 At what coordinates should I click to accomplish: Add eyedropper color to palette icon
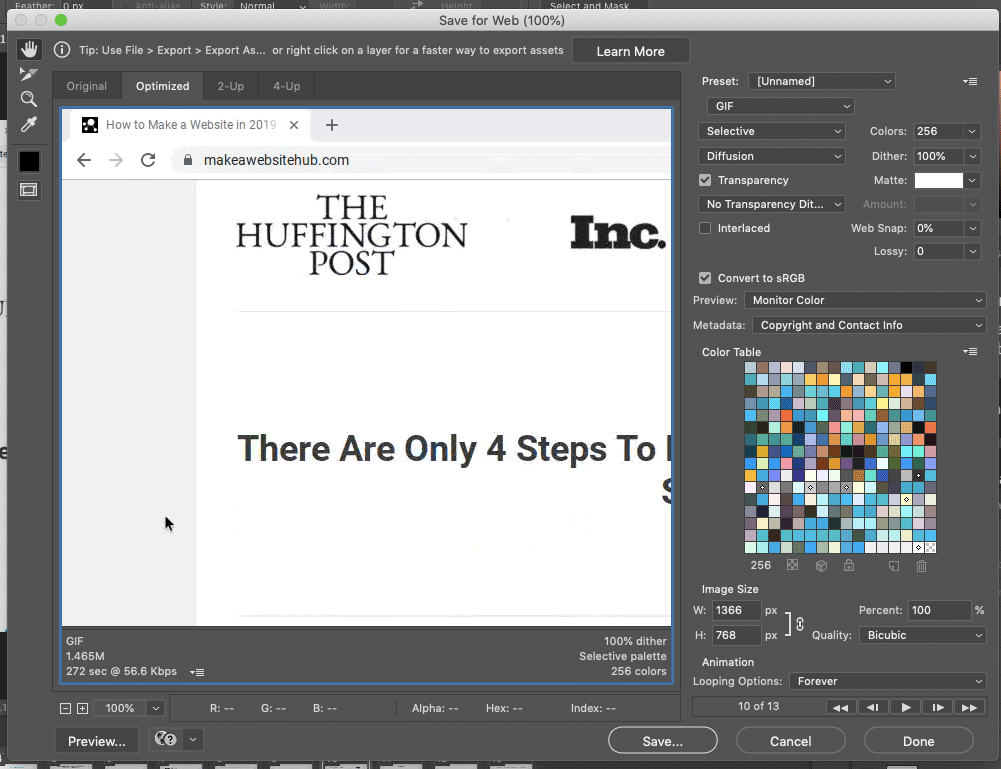point(894,565)
